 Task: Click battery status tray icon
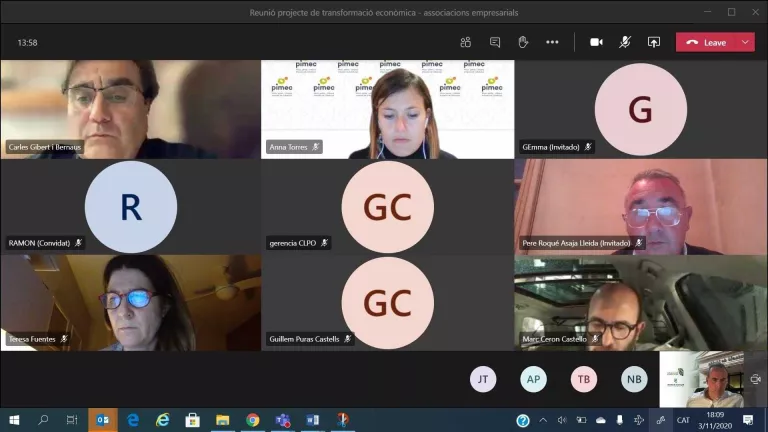581,420
